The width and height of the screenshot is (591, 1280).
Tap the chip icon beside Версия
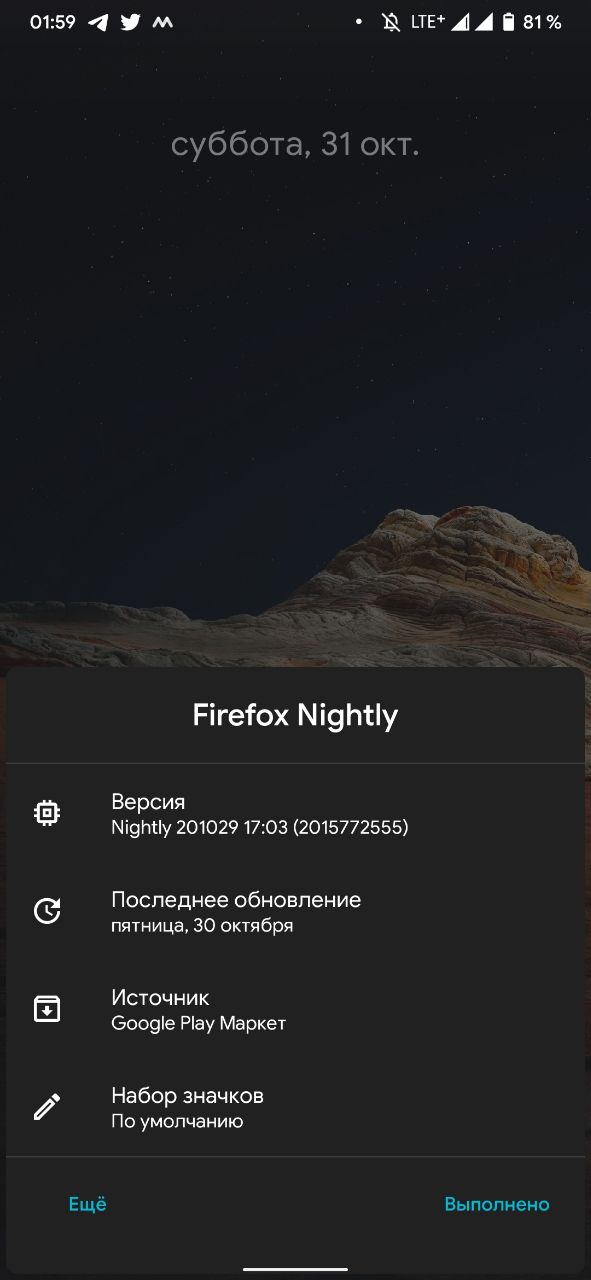(47, 813)
